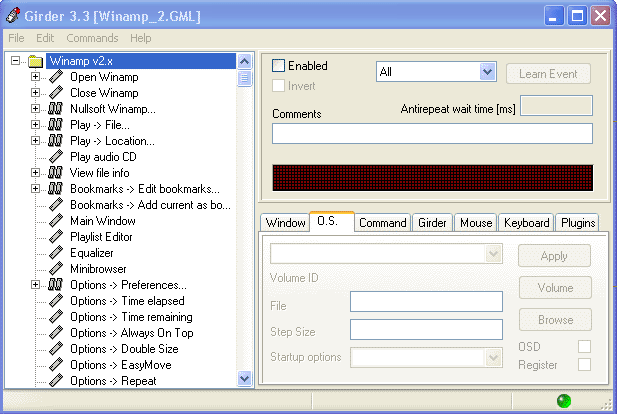Click the EasyMove command icon
The image size is (618, 415).
click(x=56, y=365)
